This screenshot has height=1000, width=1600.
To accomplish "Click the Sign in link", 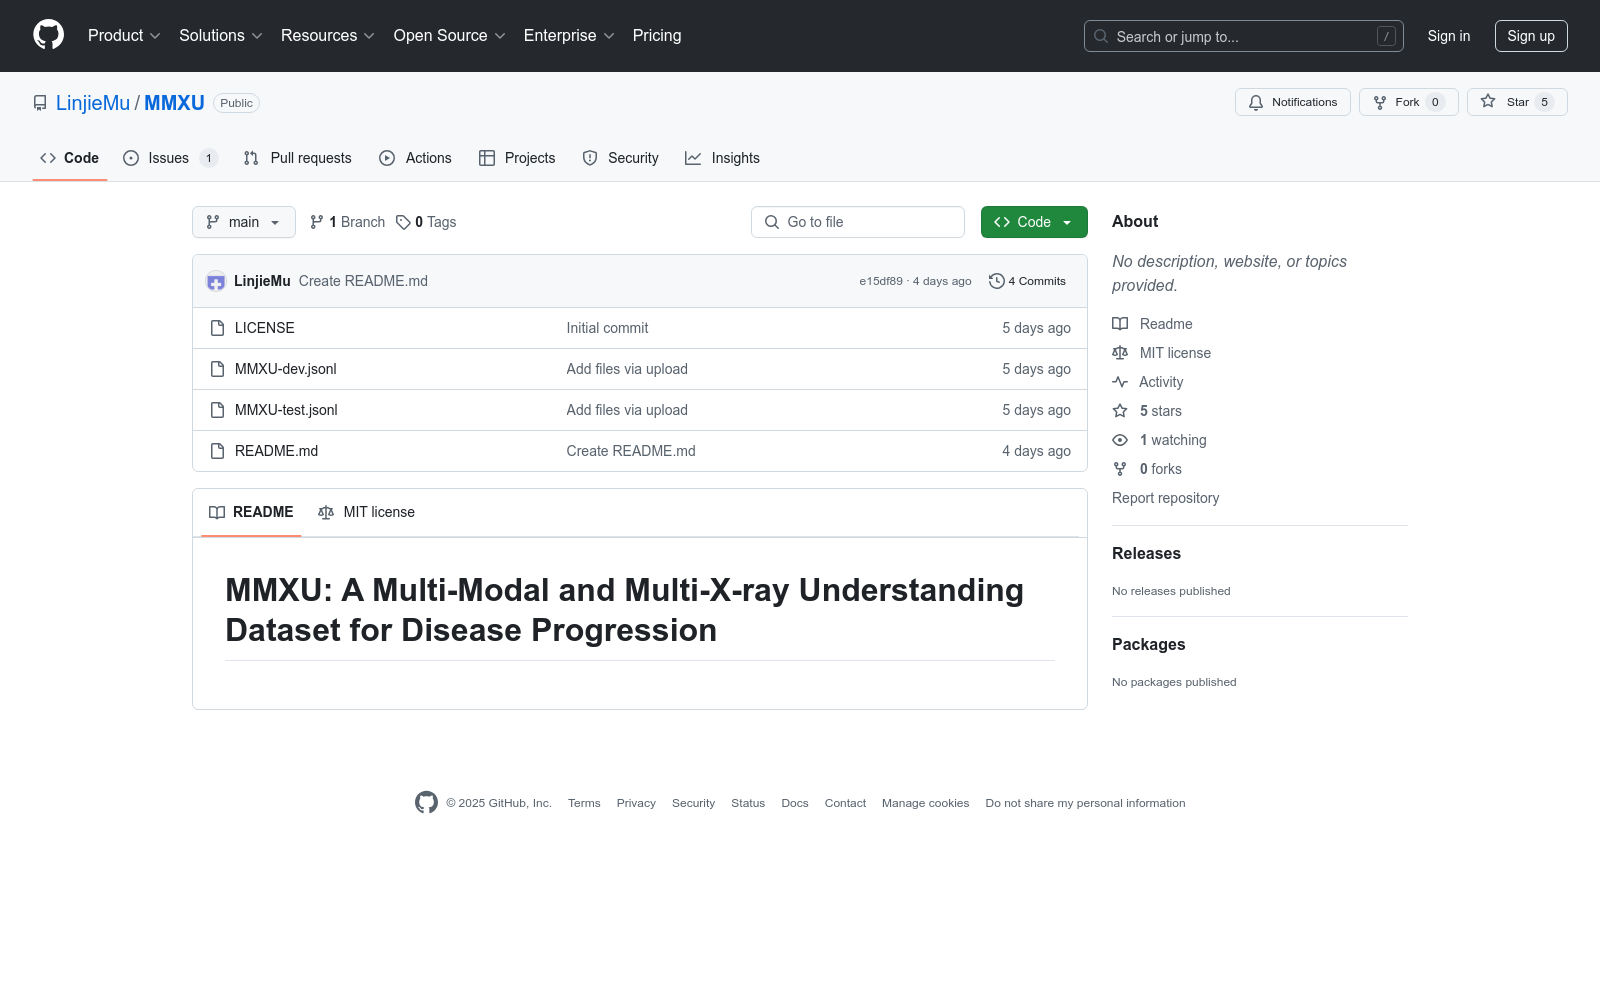I will click(1449, 36).
